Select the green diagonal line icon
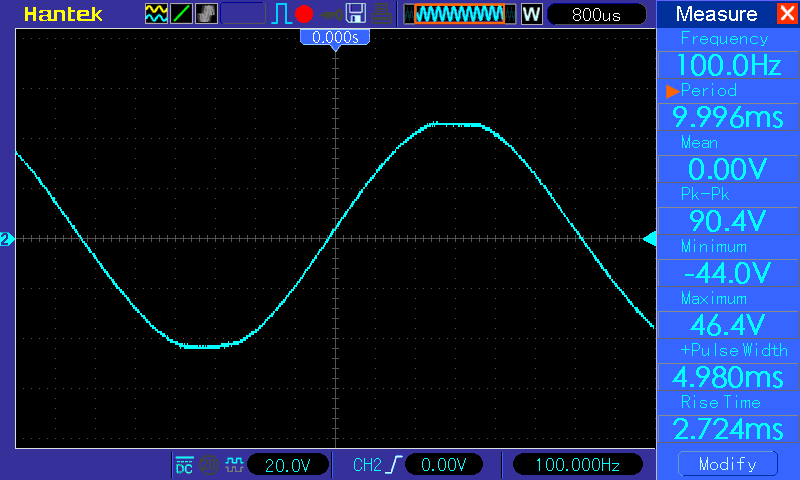The width and height of the screenshot is (800, 480). click(181, 14)
